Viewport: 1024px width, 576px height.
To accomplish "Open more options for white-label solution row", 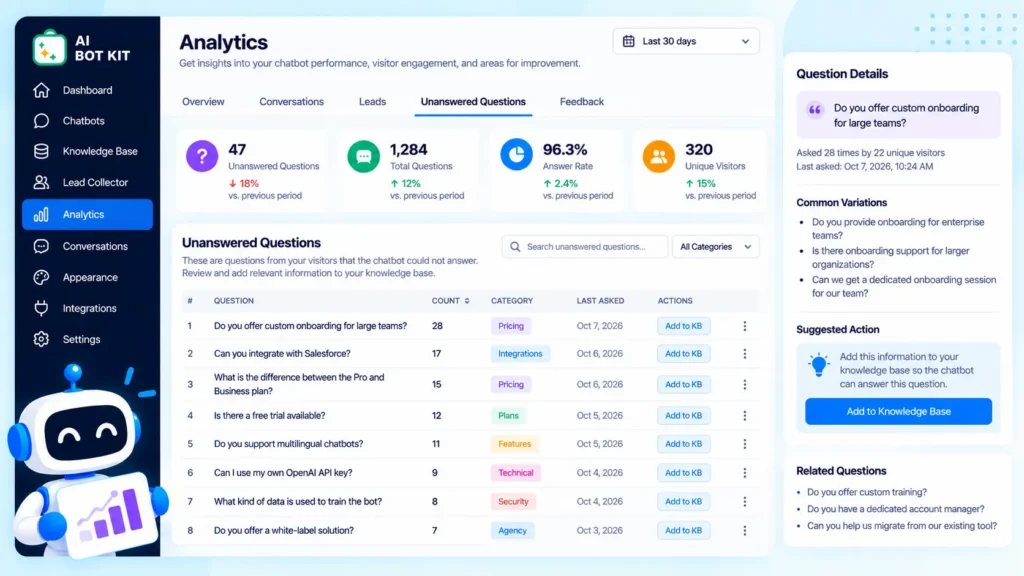I will pyautogui.click(x=744, y=531).
